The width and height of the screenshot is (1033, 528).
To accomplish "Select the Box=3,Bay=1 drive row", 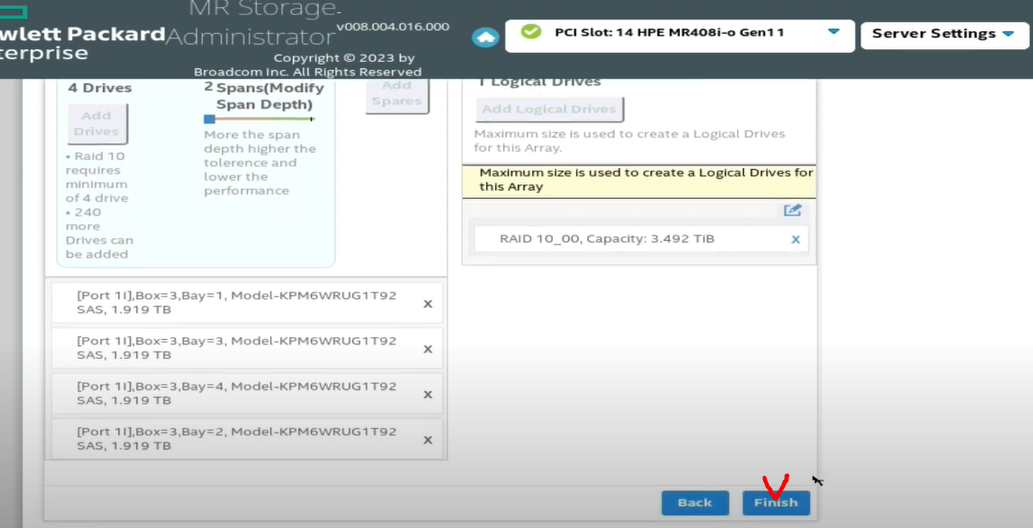I will tap(247, 303).
